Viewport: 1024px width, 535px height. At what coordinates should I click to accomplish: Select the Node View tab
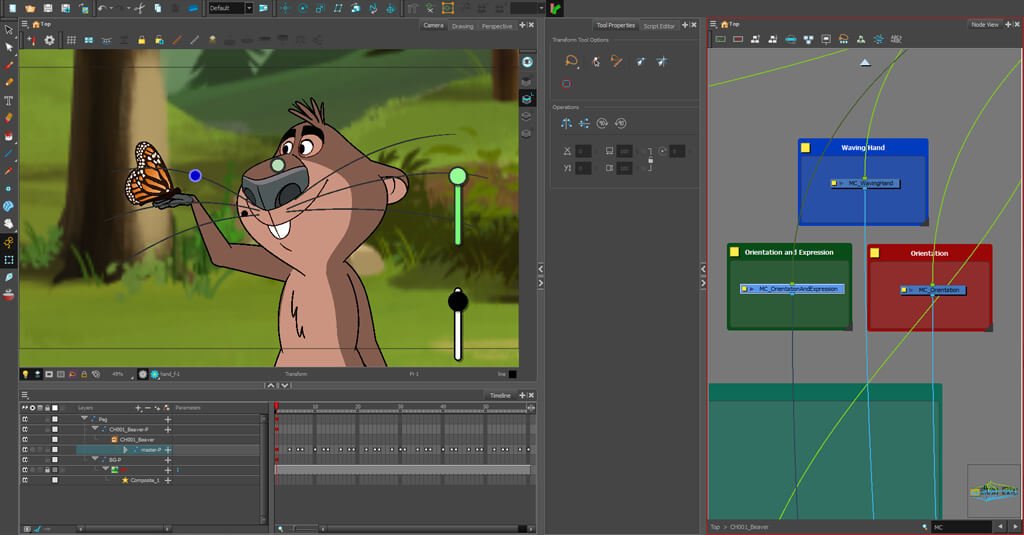pos(984,25)
